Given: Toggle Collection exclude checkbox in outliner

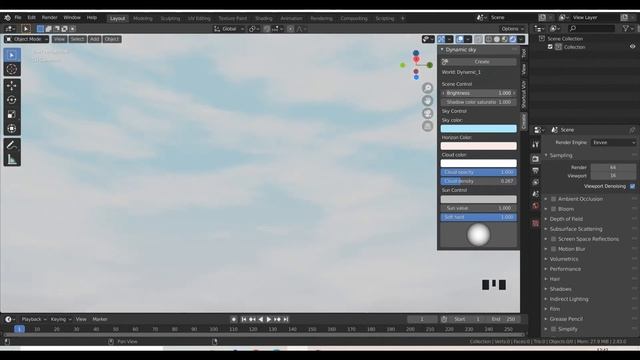Looking at the screenshot, I should coord(550,47).
